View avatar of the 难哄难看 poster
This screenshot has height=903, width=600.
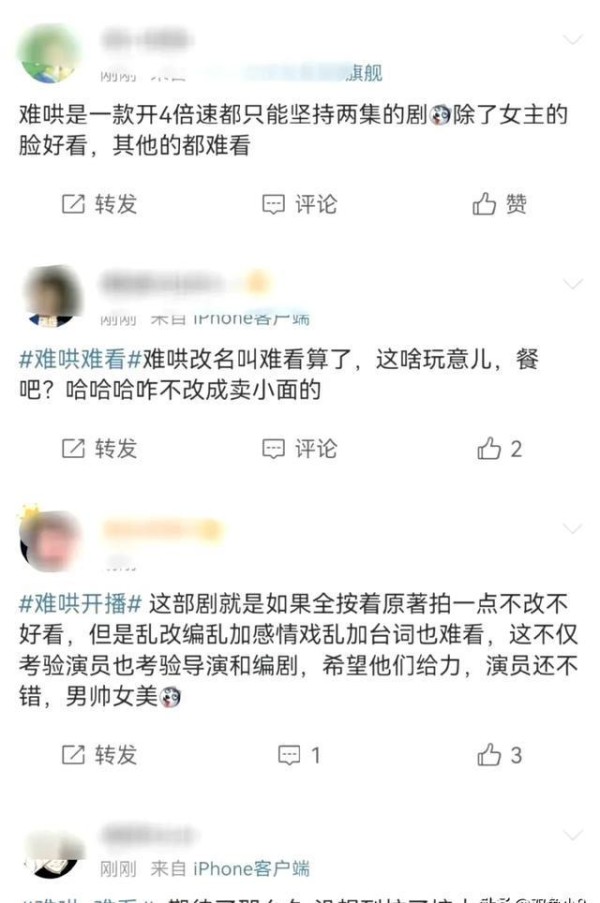point(52,297)
